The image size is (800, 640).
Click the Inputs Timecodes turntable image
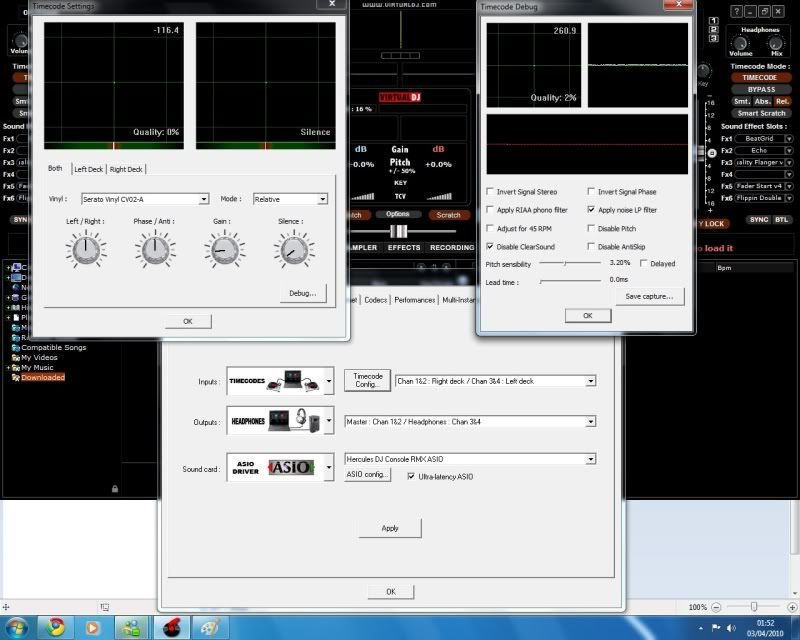tap(275, 381)
